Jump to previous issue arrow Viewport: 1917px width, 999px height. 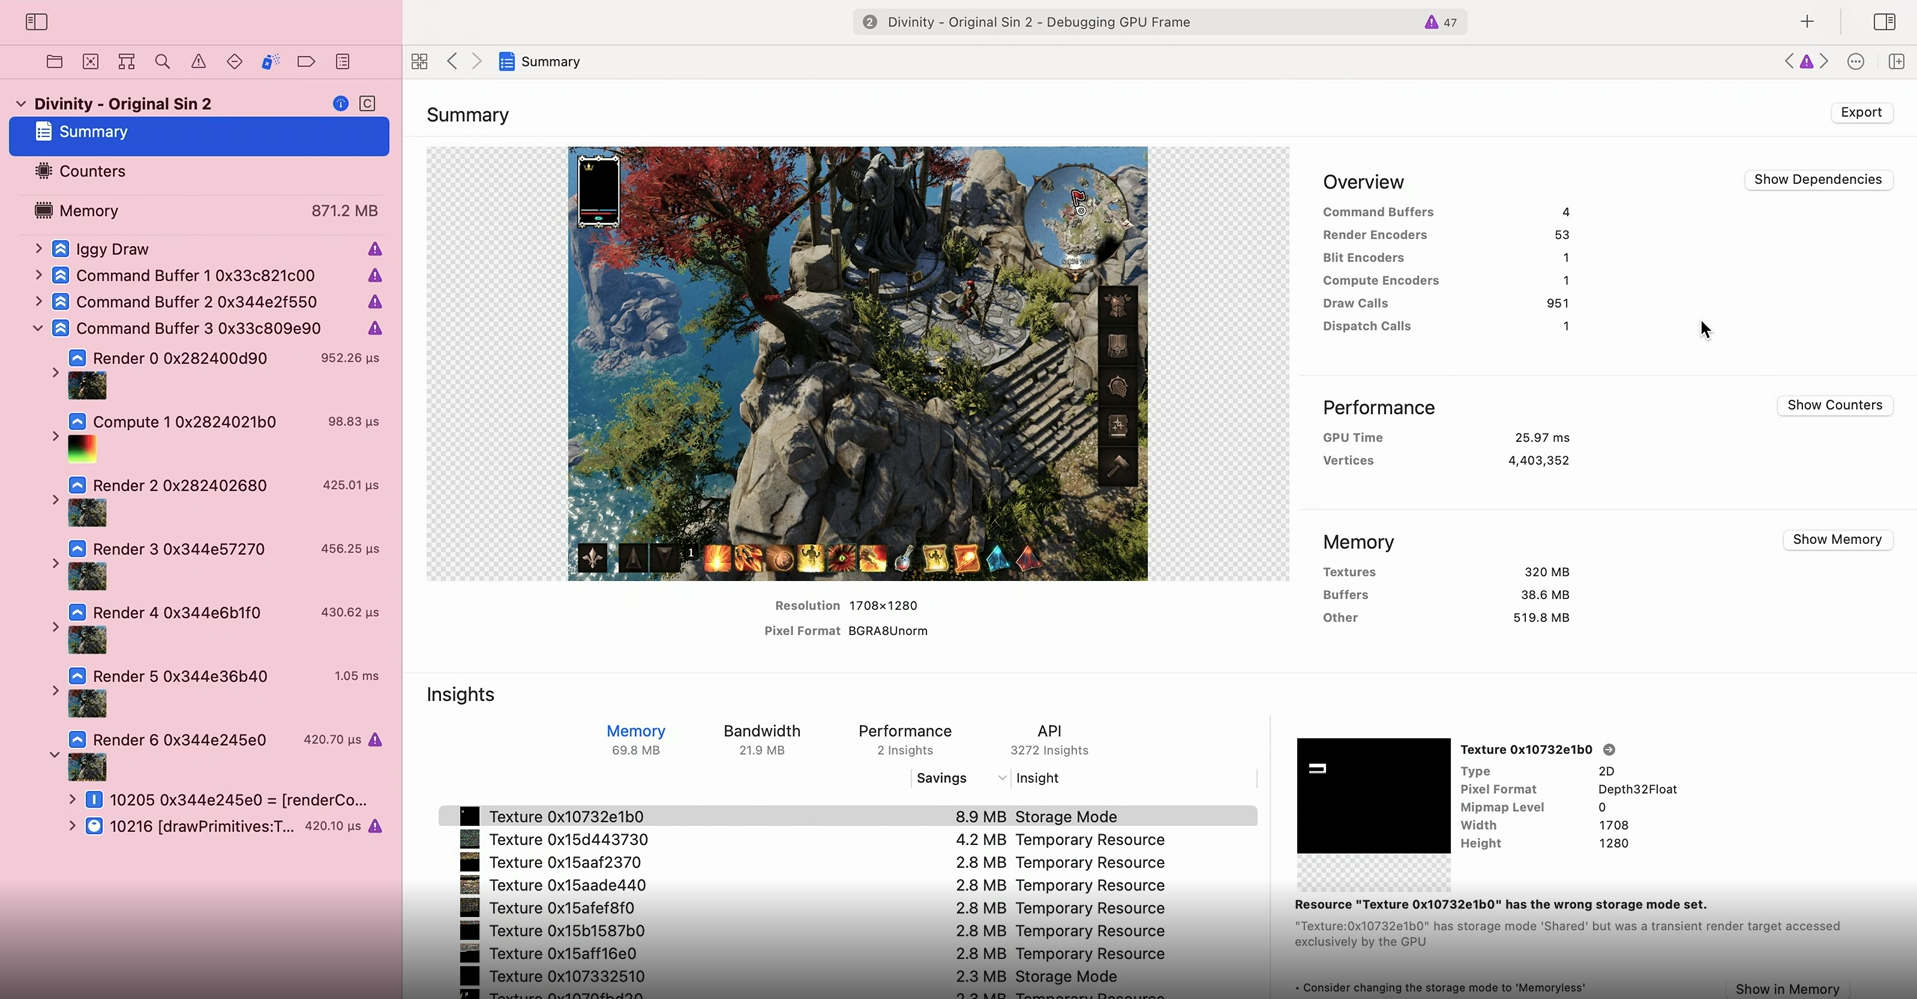point(1789,62)
